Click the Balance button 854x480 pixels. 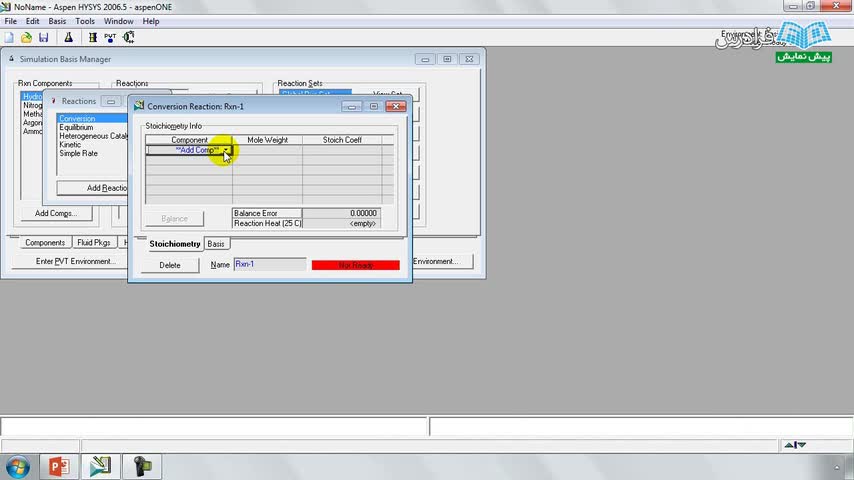pyautogui.click(x=174, y=218)
